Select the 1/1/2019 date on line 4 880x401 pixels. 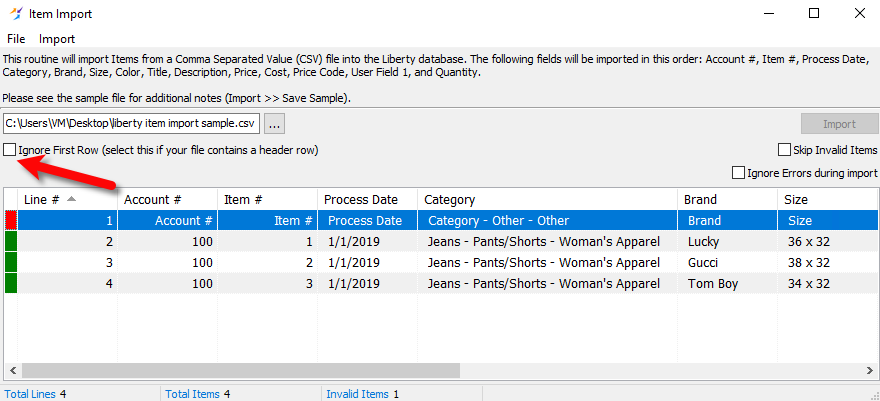pyautogui.click(x=368, y=284)
